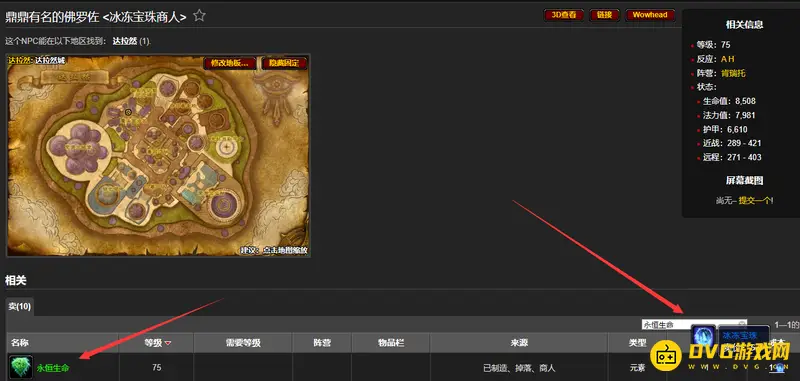Open the 永恒生命 item link
800x381 pixels.
point(53,368)
